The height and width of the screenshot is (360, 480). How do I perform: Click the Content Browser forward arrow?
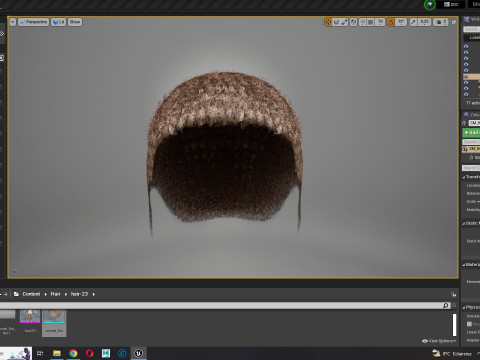[6, 294]
